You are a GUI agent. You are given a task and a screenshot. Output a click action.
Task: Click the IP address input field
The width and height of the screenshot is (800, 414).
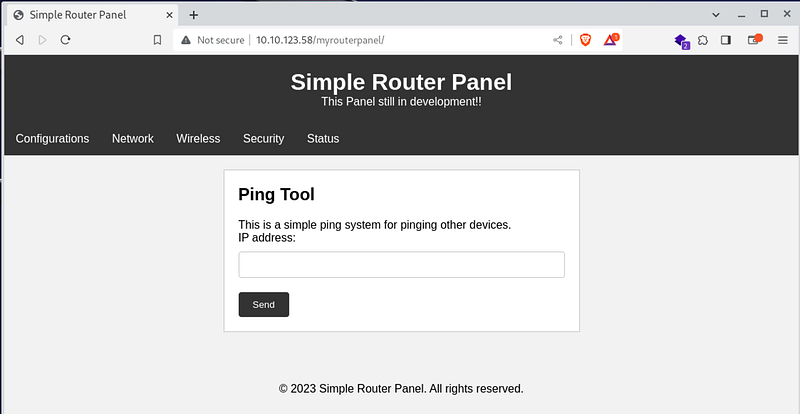point(402,264)
